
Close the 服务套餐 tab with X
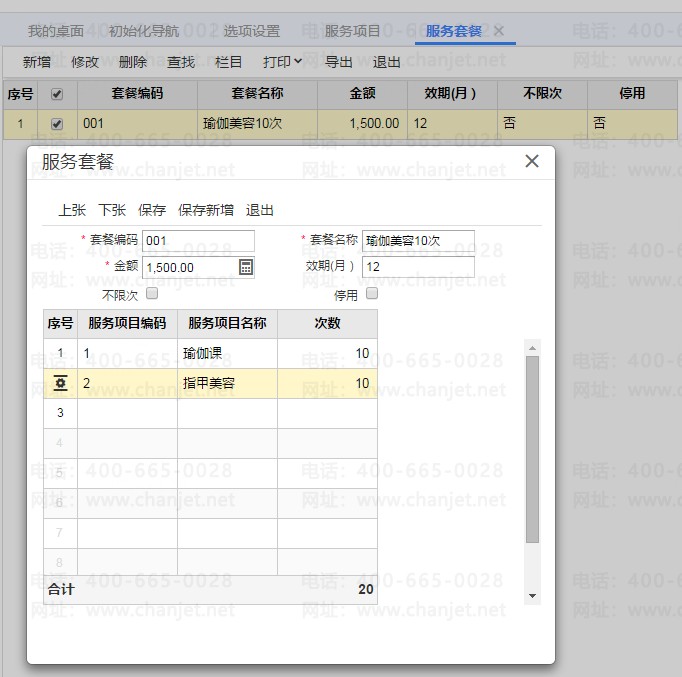tap(499, 31)
